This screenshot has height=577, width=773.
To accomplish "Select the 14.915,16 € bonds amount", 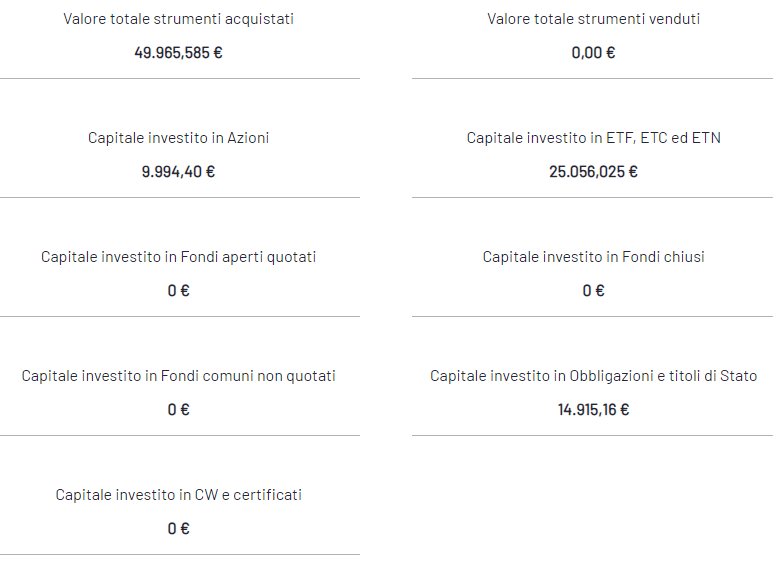I will click(594, 409).
